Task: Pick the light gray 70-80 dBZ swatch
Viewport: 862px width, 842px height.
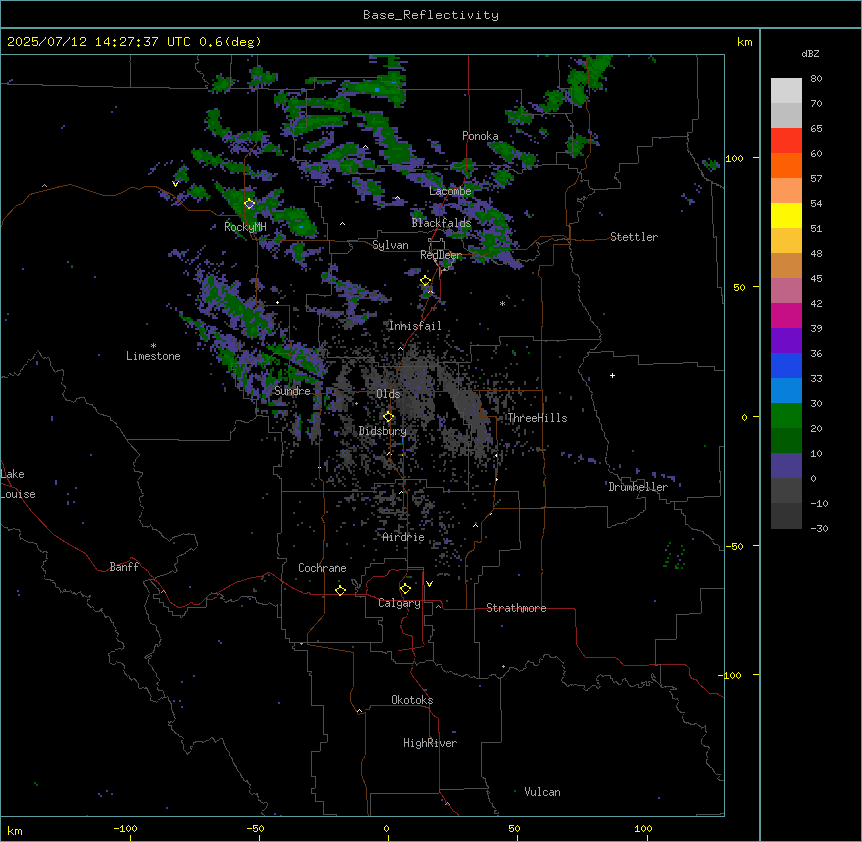Action: (786, 91)
